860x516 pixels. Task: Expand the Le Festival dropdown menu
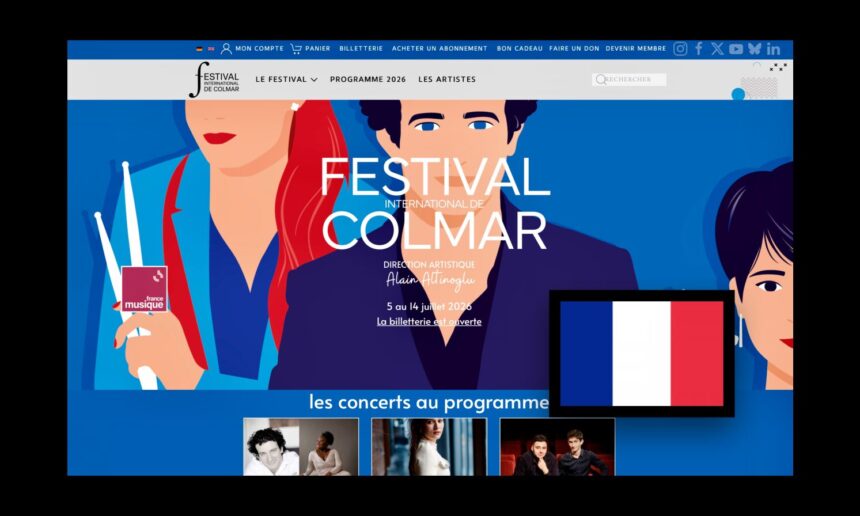coord(286,80)
